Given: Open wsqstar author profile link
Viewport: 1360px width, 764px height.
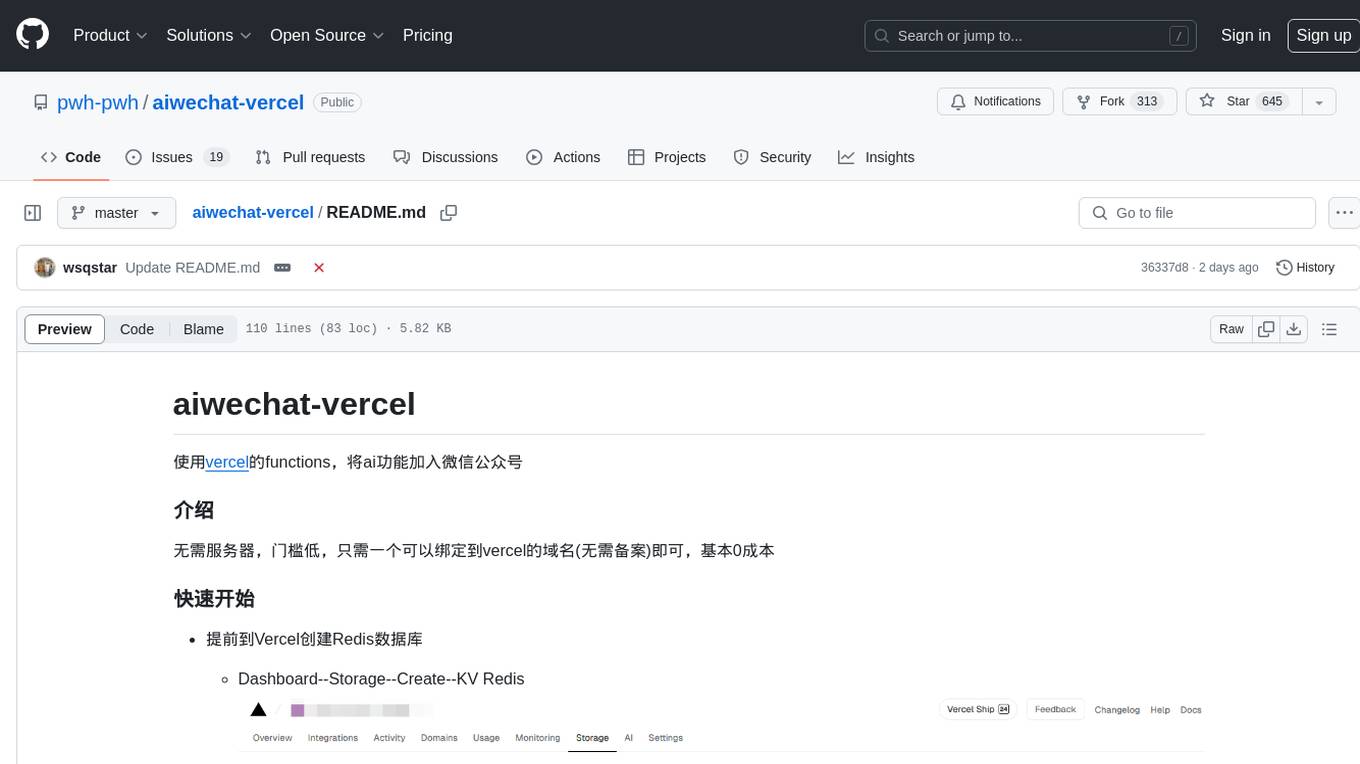Looking at the screenshot, I should [90, 268].
